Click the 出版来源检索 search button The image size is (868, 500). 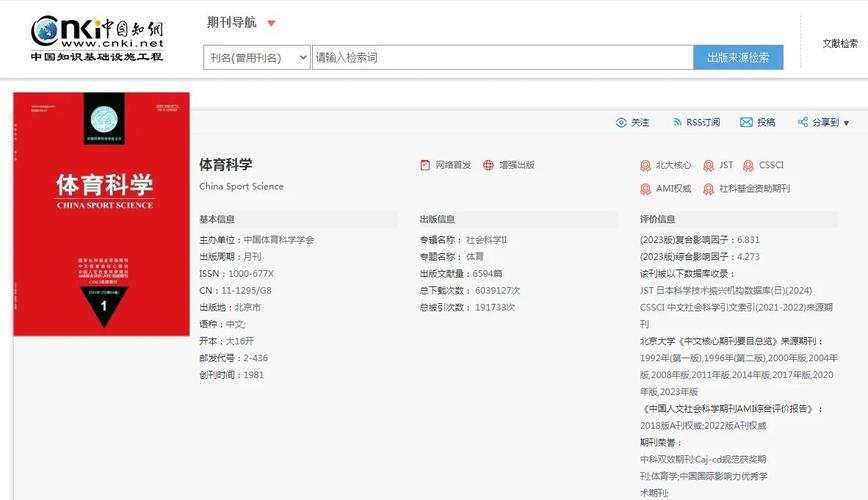[x=738, y=57]
